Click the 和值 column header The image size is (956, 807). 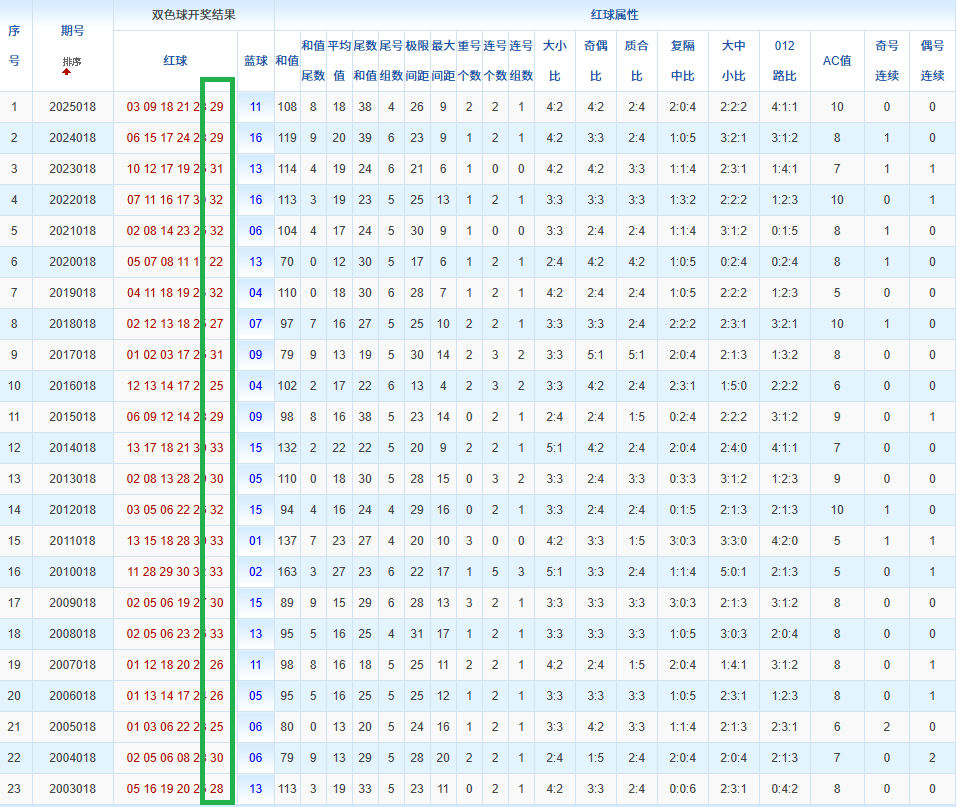287,61
